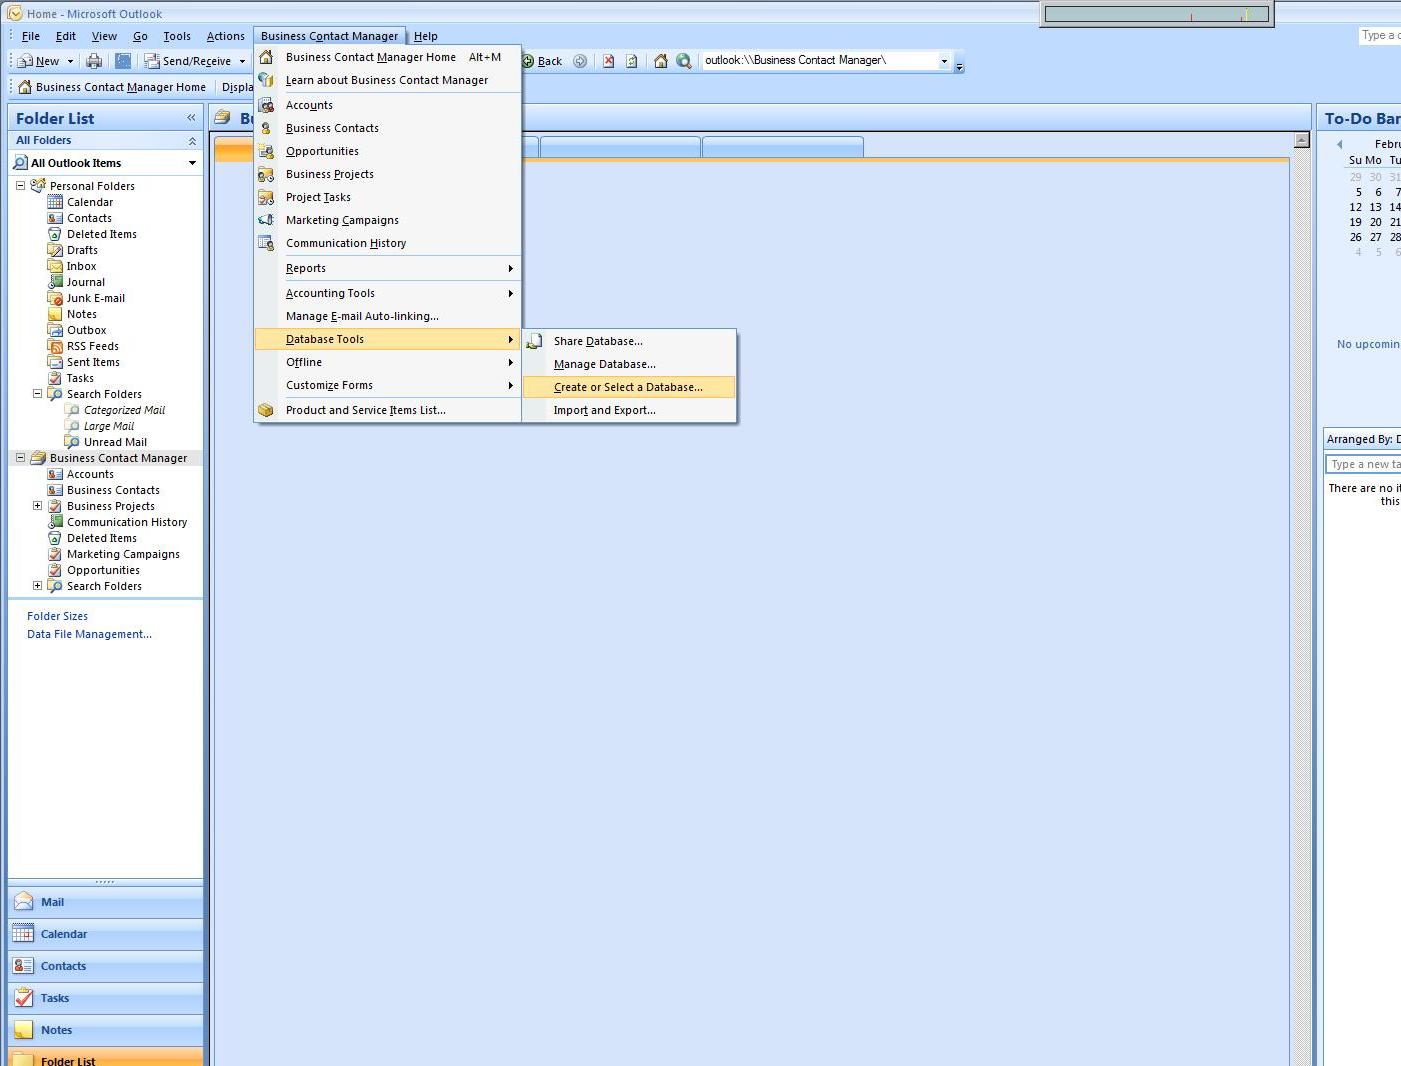Select Calendar folder in Personal Folders
1401x1066 pixels.
pos(89,202)
